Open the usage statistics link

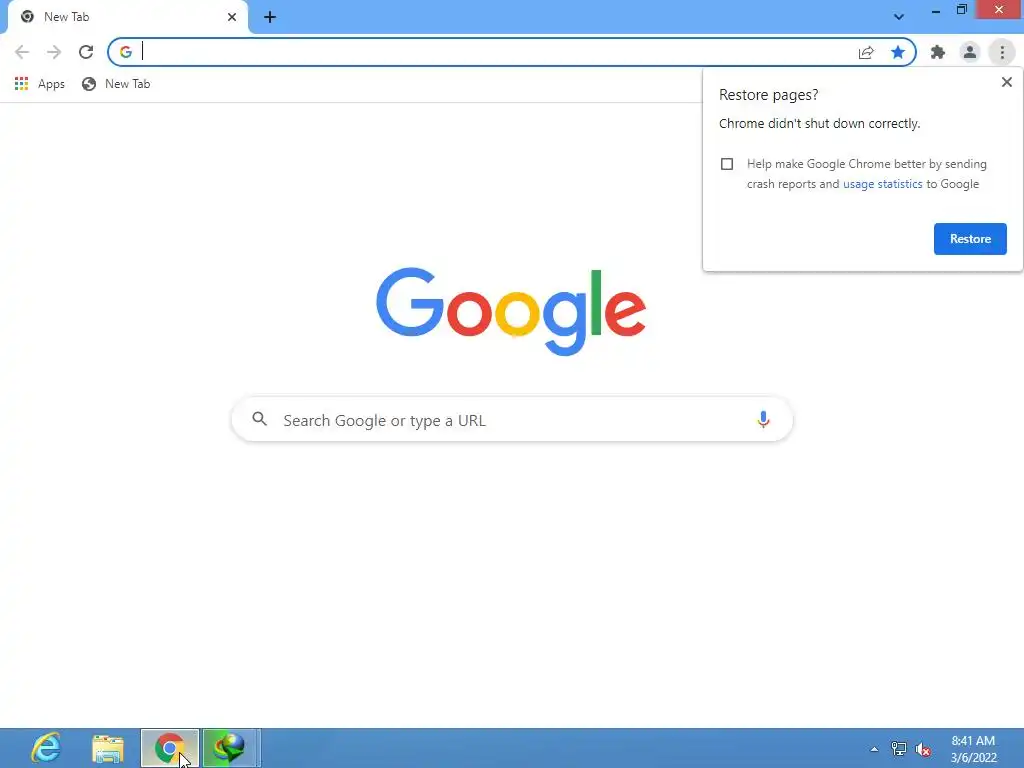[x=882, y=184]
